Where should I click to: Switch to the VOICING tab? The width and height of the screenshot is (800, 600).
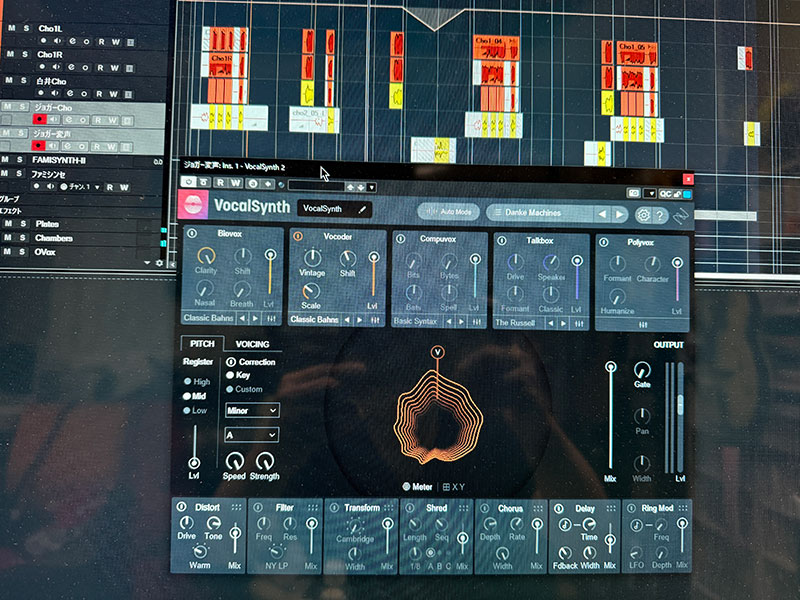253,344
